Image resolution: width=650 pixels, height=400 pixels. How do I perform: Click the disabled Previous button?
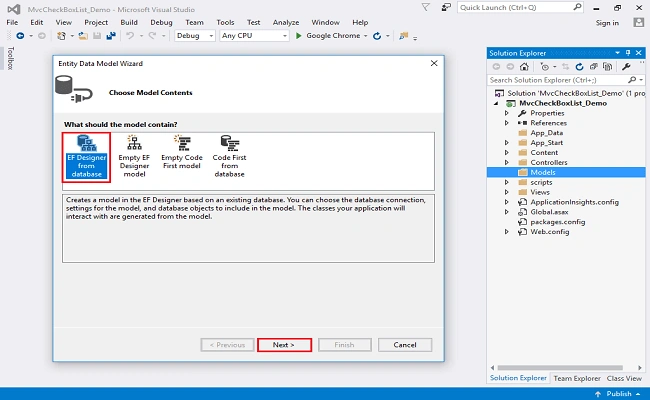coord(227,345)
